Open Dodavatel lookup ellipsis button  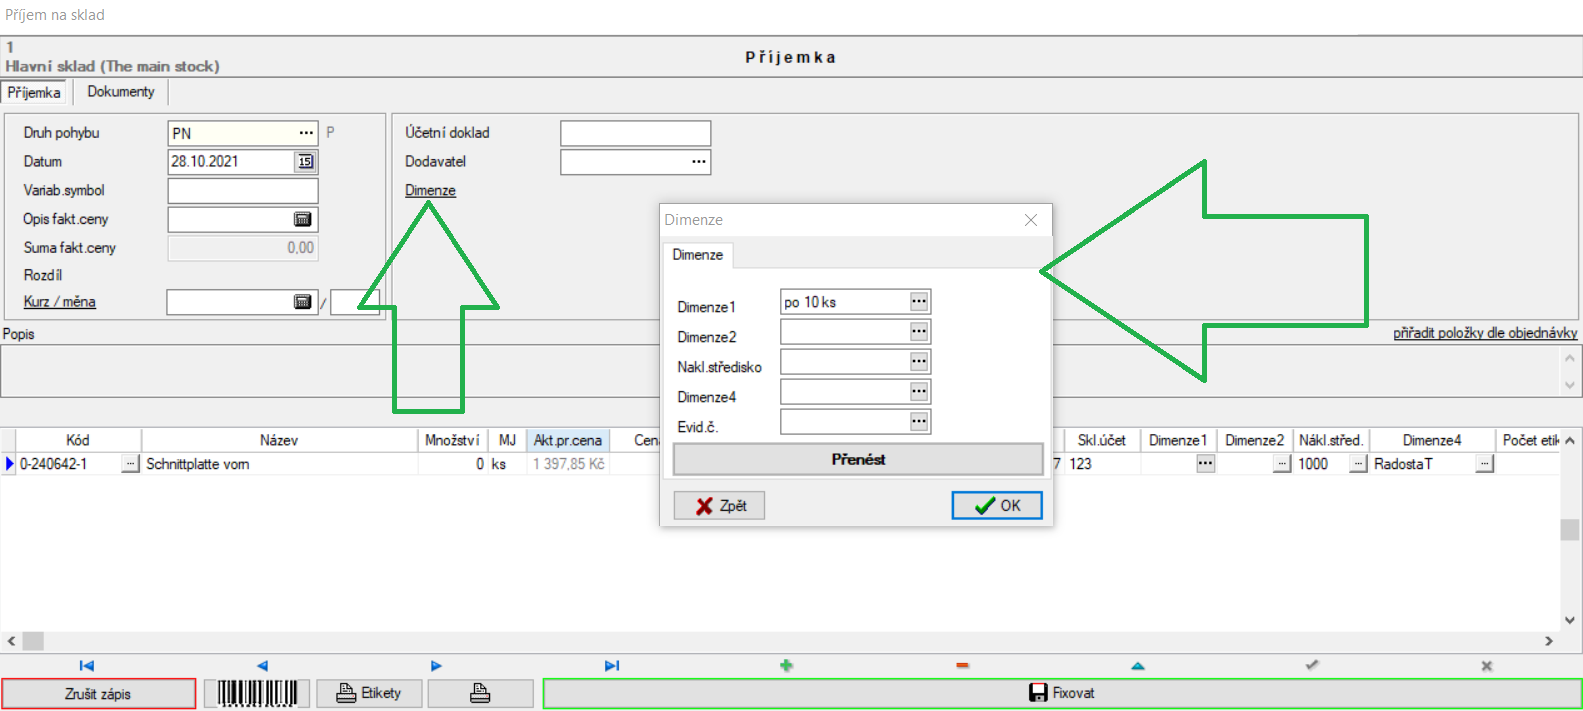699,162
